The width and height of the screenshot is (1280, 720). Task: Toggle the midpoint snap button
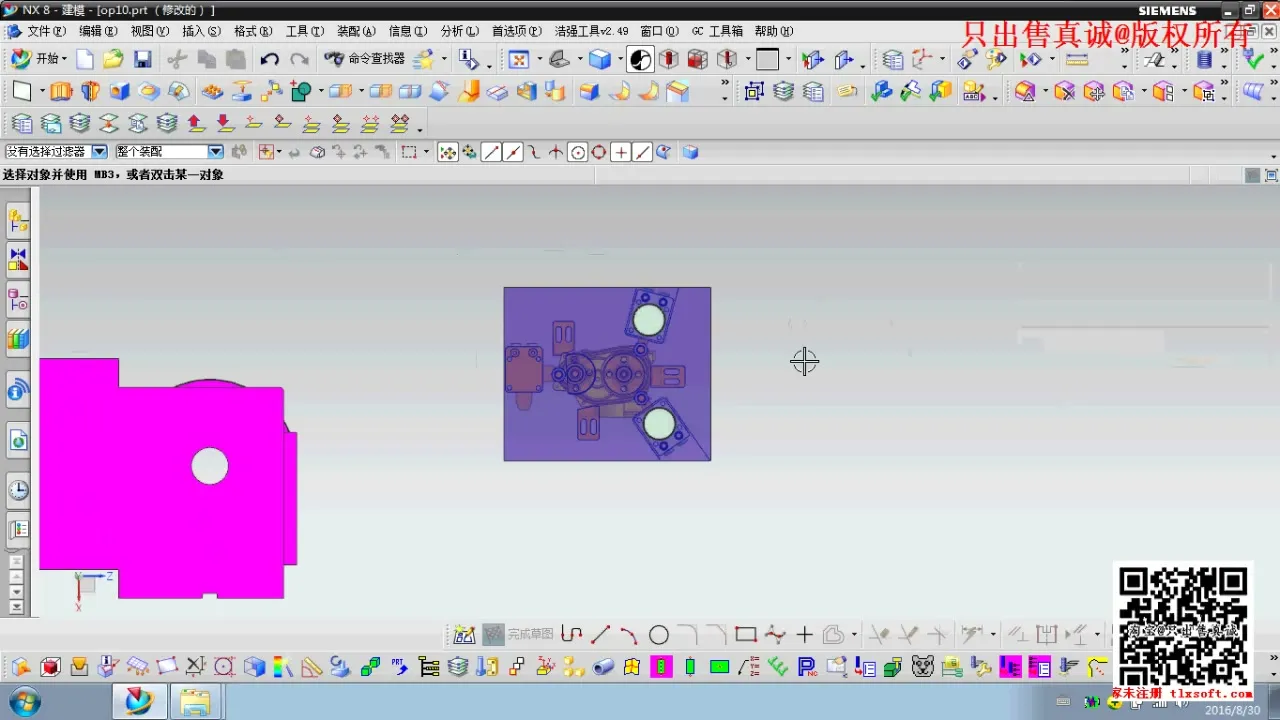[x=513, y=153]
